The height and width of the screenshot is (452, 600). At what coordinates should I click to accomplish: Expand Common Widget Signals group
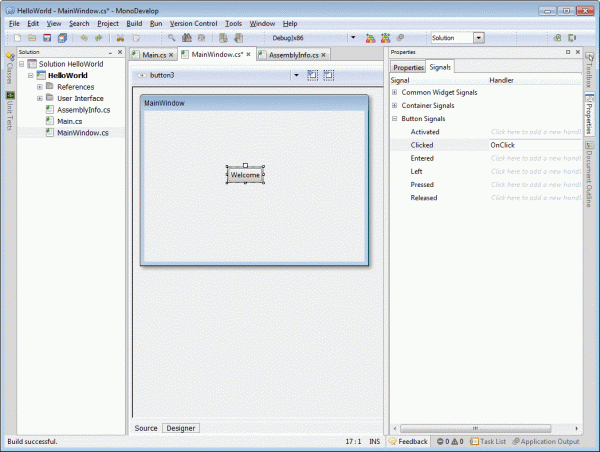click(x=395, y=92)
